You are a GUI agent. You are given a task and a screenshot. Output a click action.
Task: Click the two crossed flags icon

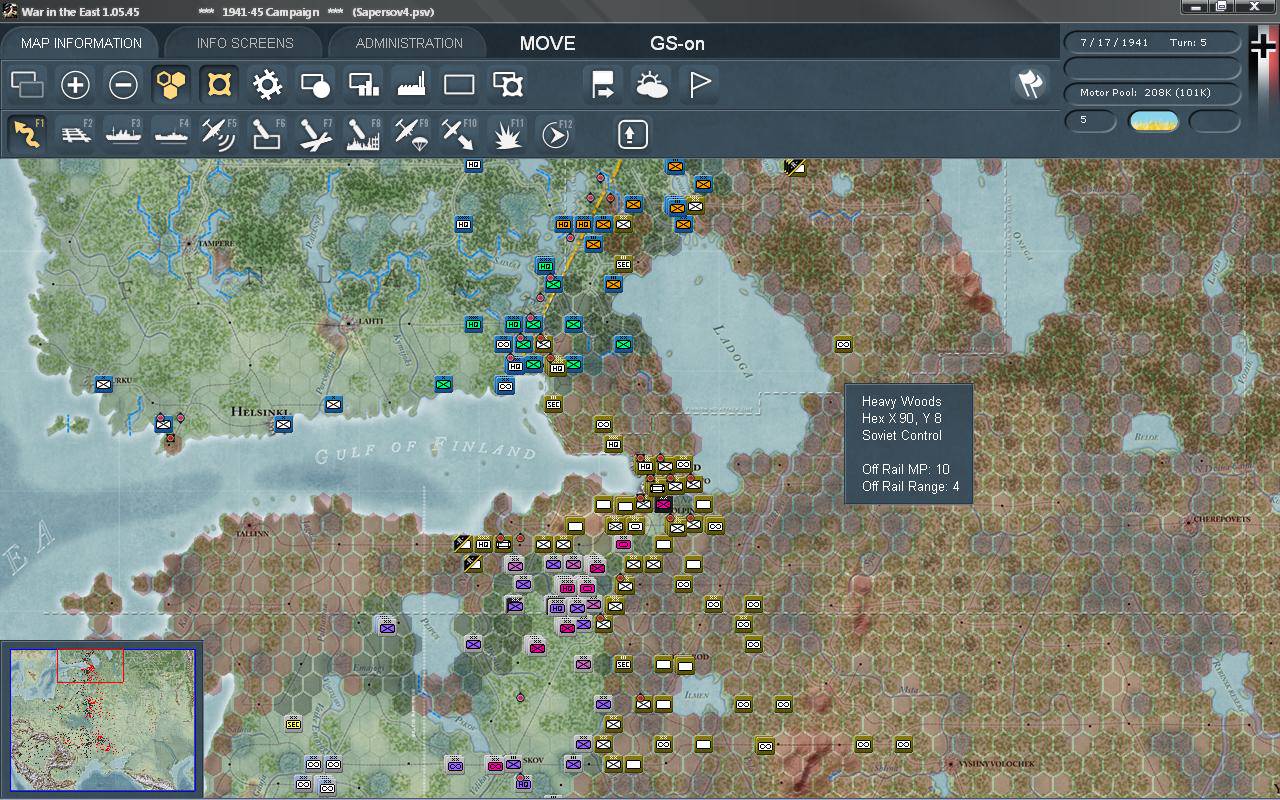coord(1030,85)
